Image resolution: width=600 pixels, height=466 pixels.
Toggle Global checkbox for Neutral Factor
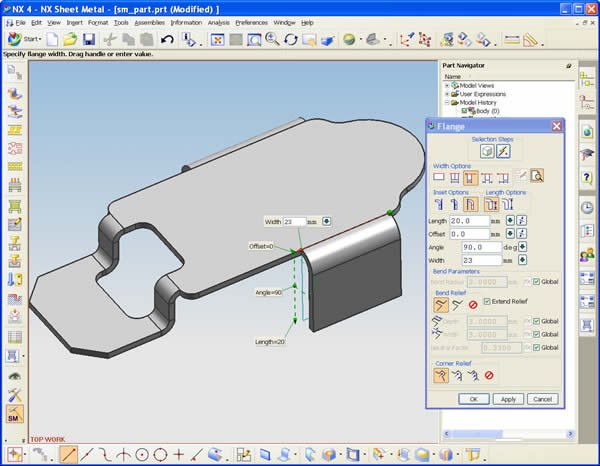[537, 347]
